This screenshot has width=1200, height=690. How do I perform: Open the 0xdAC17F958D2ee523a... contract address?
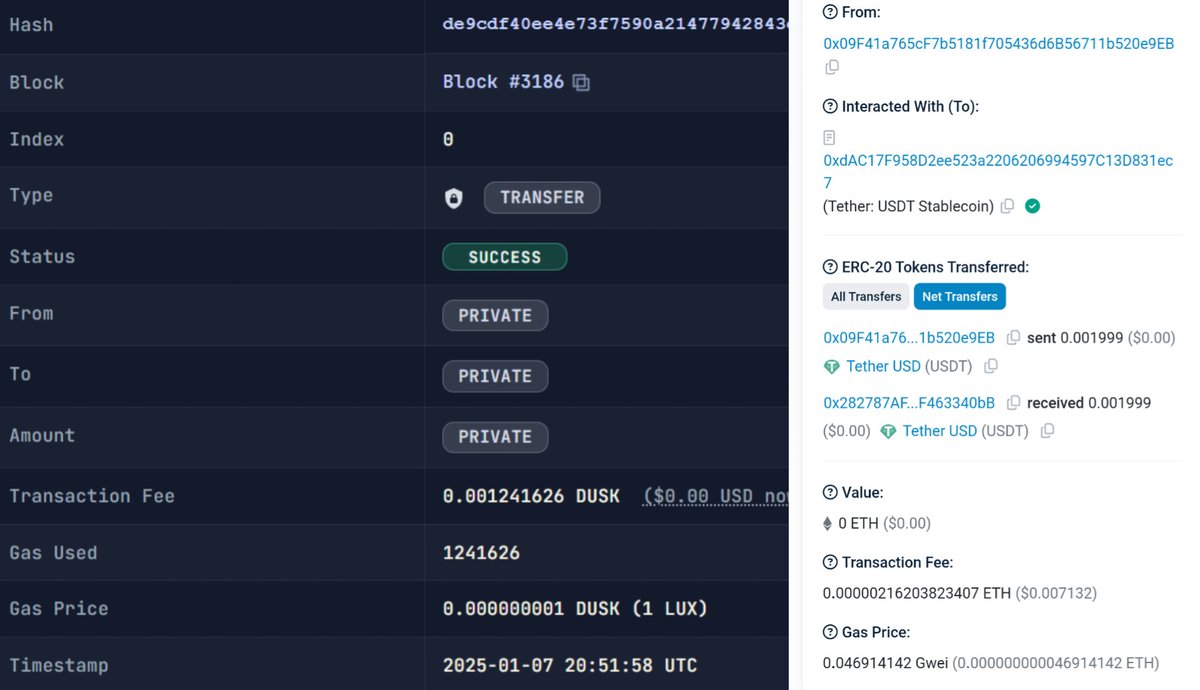[x=998, y=171]
